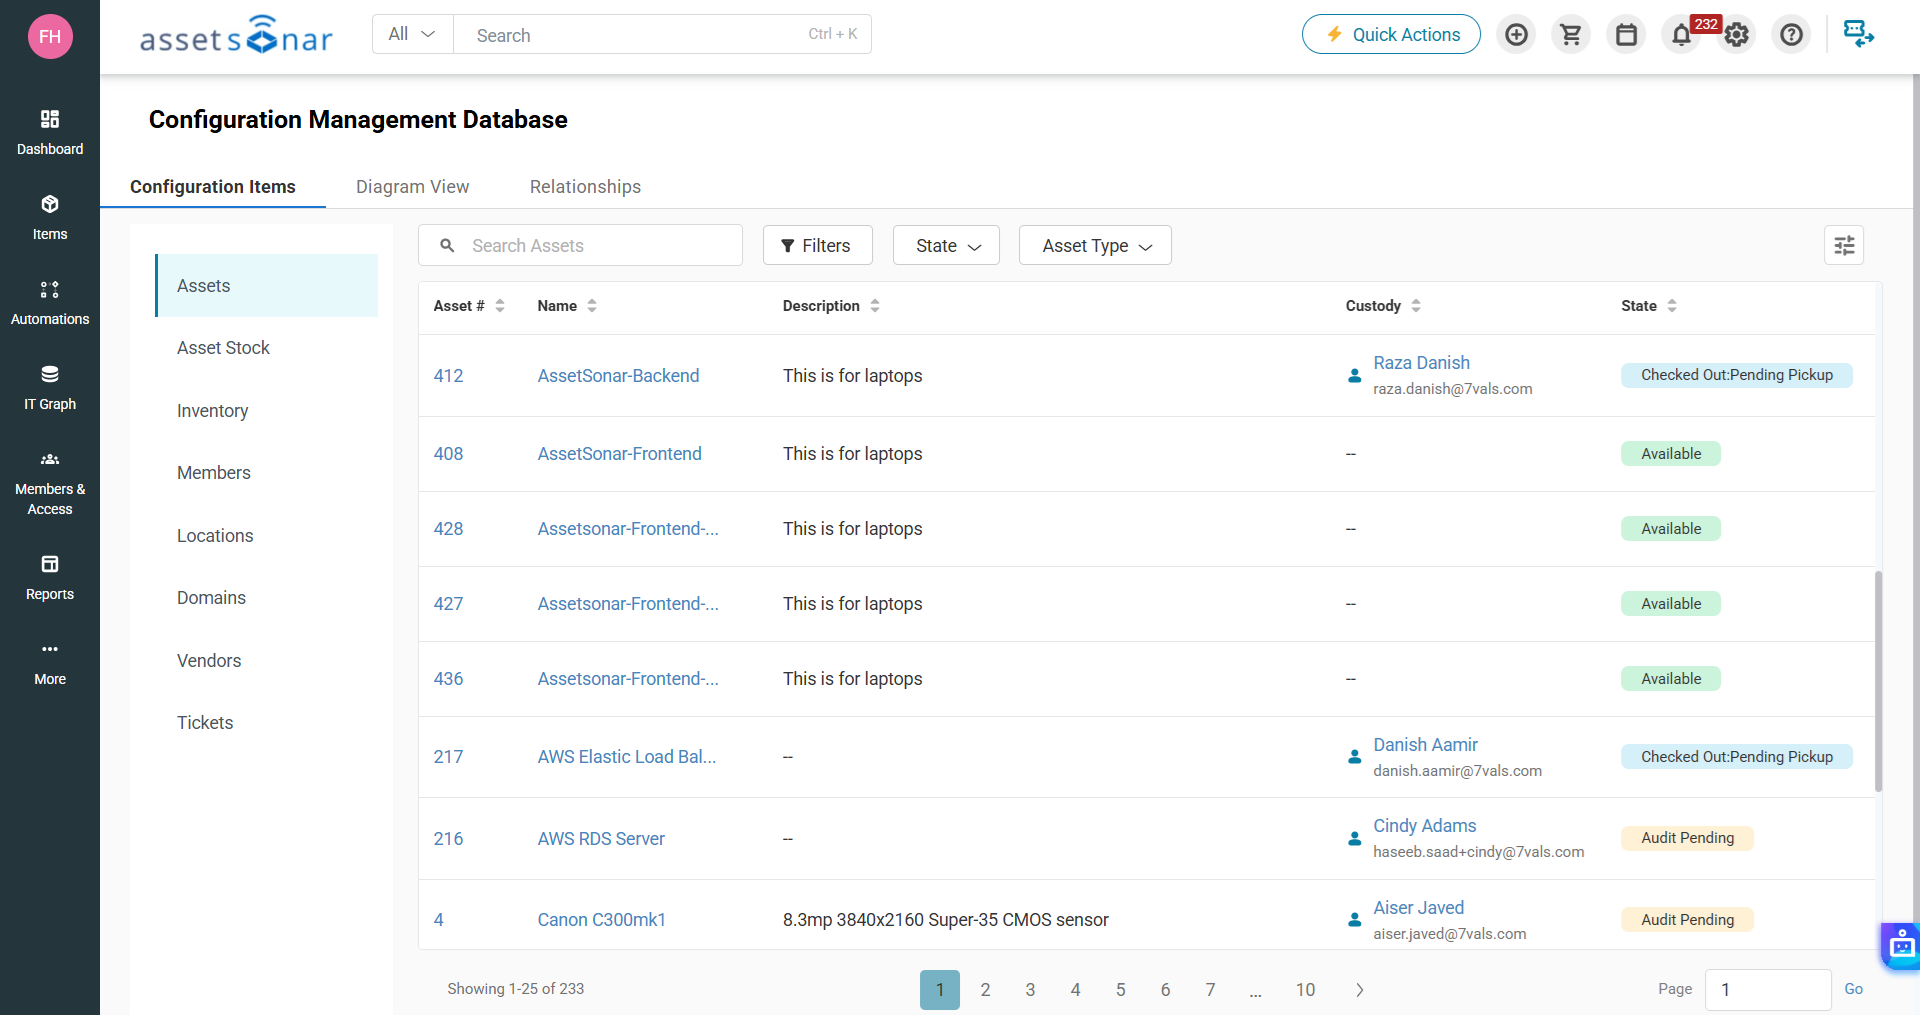The height and width of the screenshot is (1015, 1920).
Task: Open the State filter dropdown
Action: click(946, 245)
